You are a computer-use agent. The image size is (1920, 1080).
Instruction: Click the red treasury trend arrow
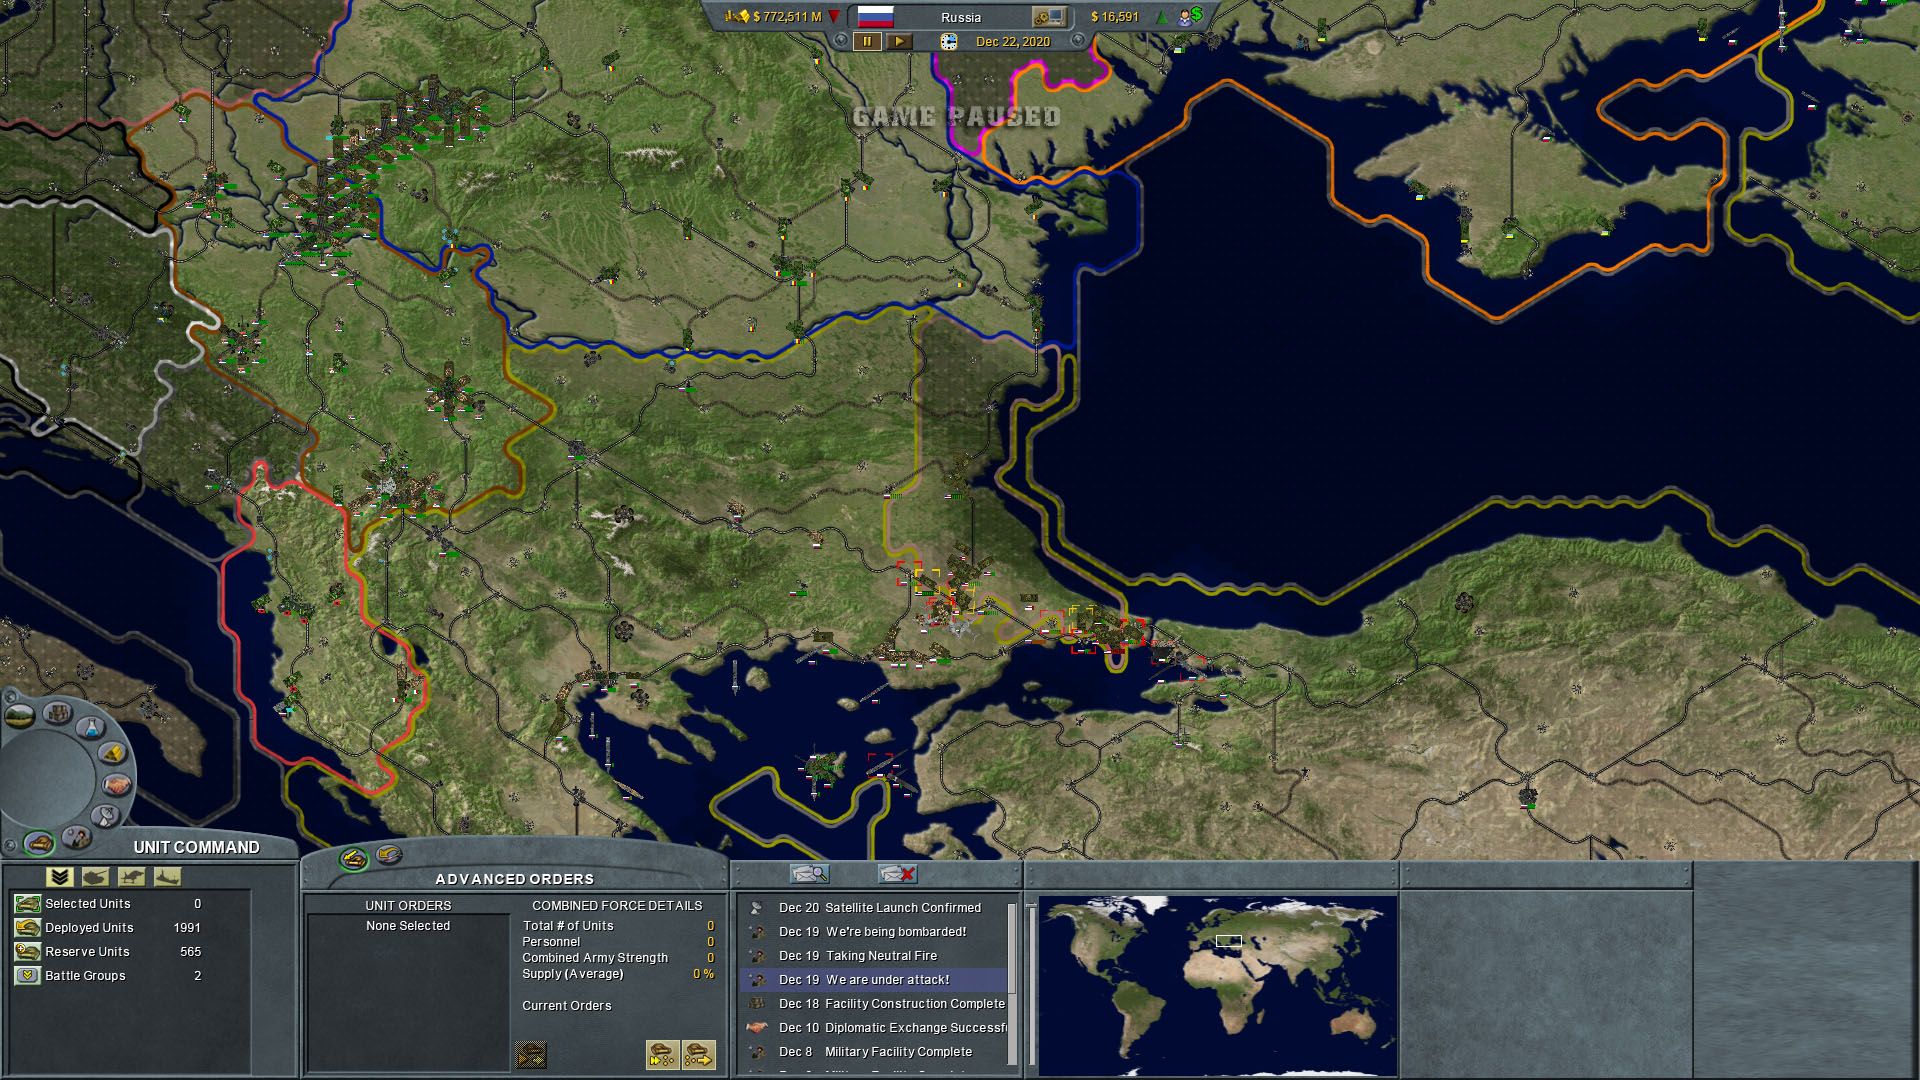pos(833,17)
